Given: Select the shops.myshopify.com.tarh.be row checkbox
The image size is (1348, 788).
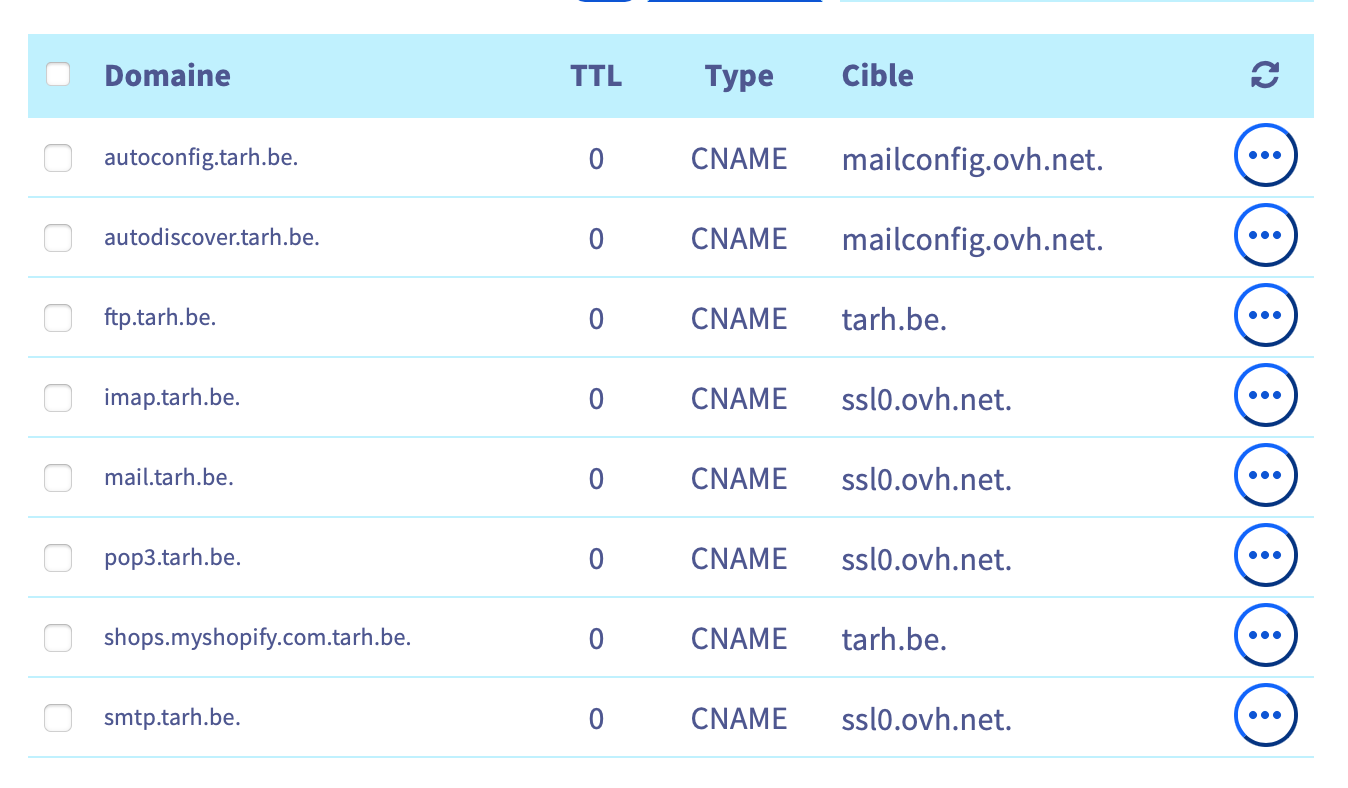Looking at the screenshot, I should point(58,638).
